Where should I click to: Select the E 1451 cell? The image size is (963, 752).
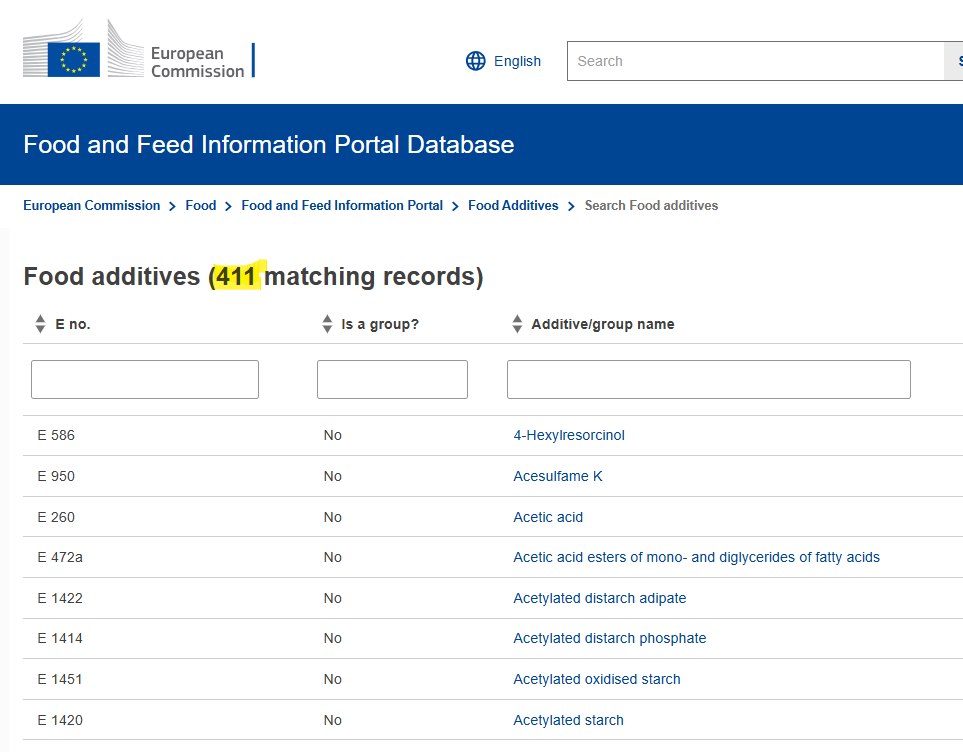click(60, 680)
